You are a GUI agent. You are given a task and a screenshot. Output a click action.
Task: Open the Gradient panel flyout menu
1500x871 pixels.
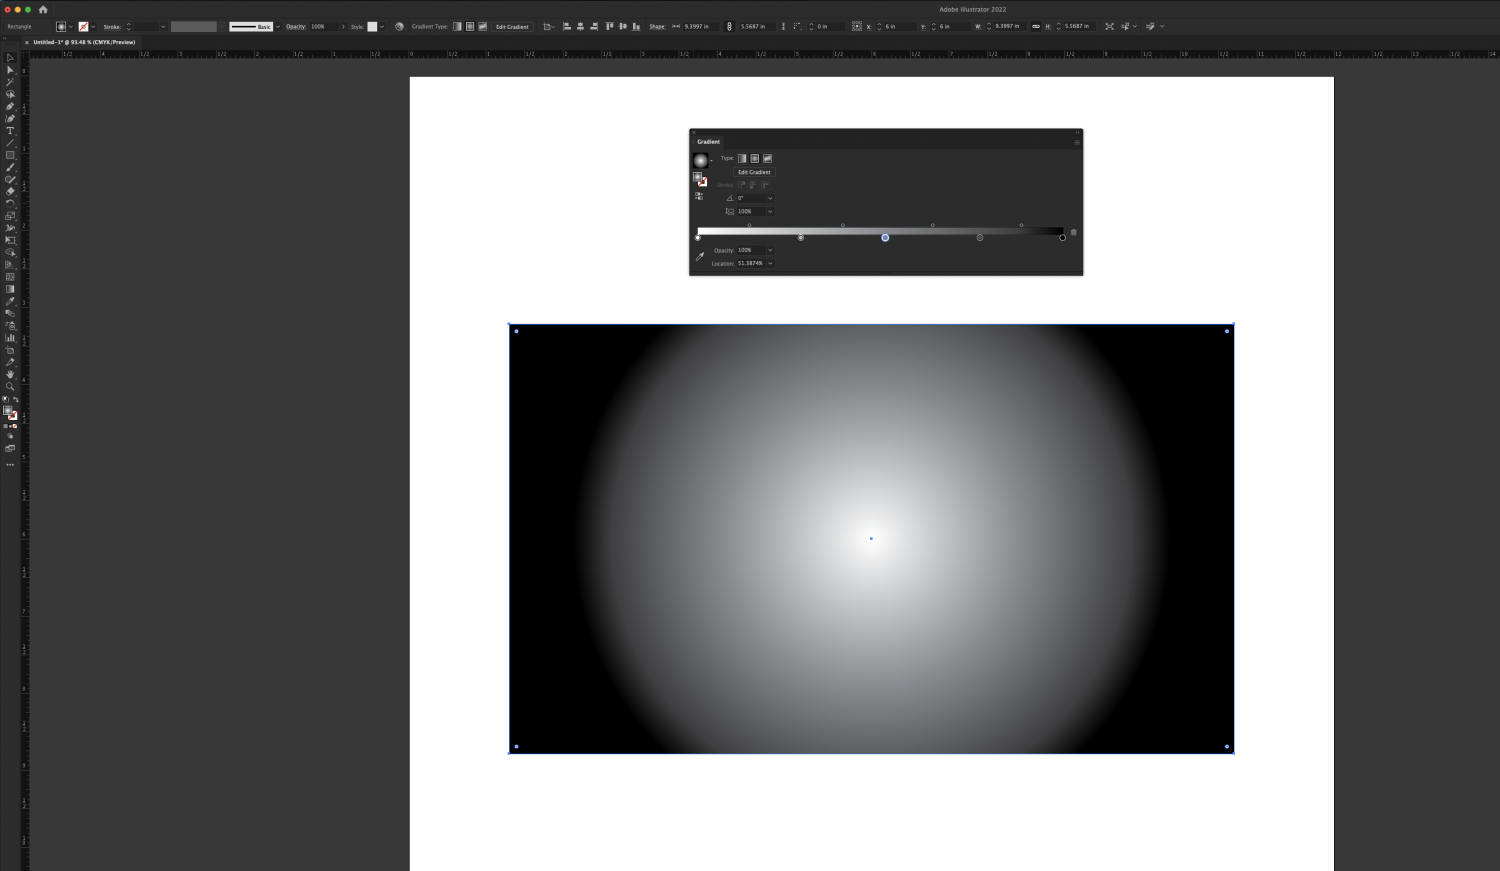pos(1077,142)
